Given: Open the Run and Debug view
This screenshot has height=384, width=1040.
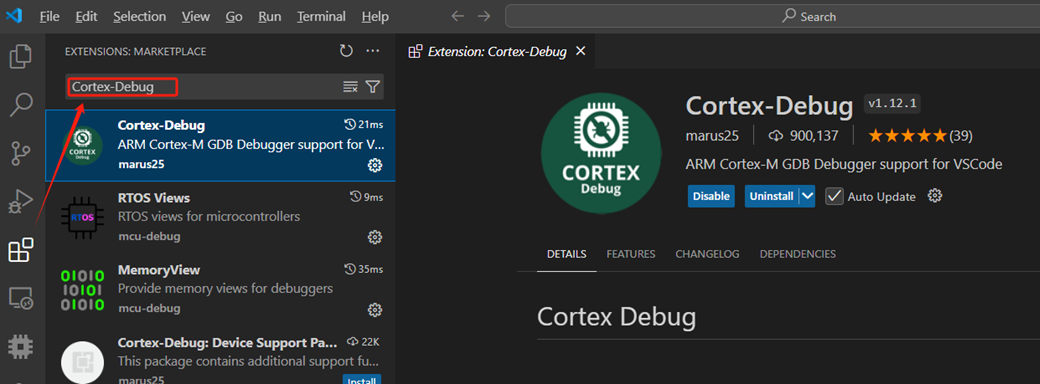Looking at the screenshot, I should (21, 201).
